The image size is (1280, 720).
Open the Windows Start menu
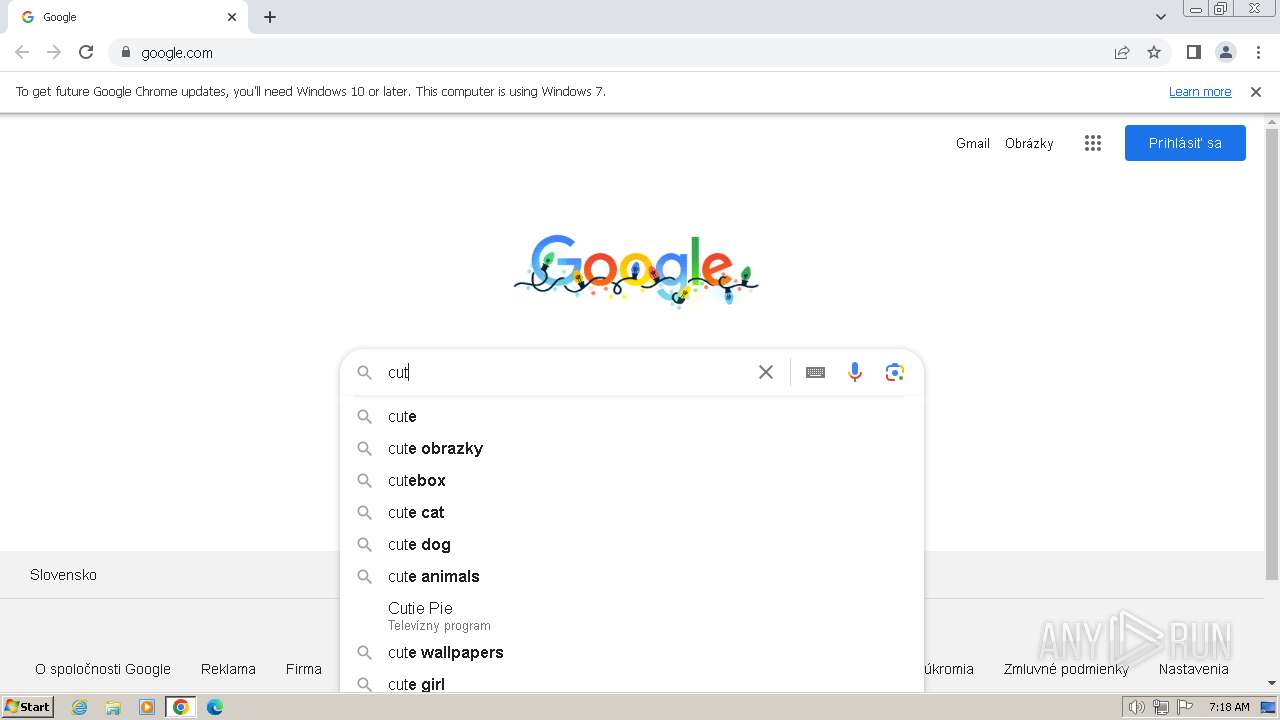pyautogui.click(x=28, y=707)
